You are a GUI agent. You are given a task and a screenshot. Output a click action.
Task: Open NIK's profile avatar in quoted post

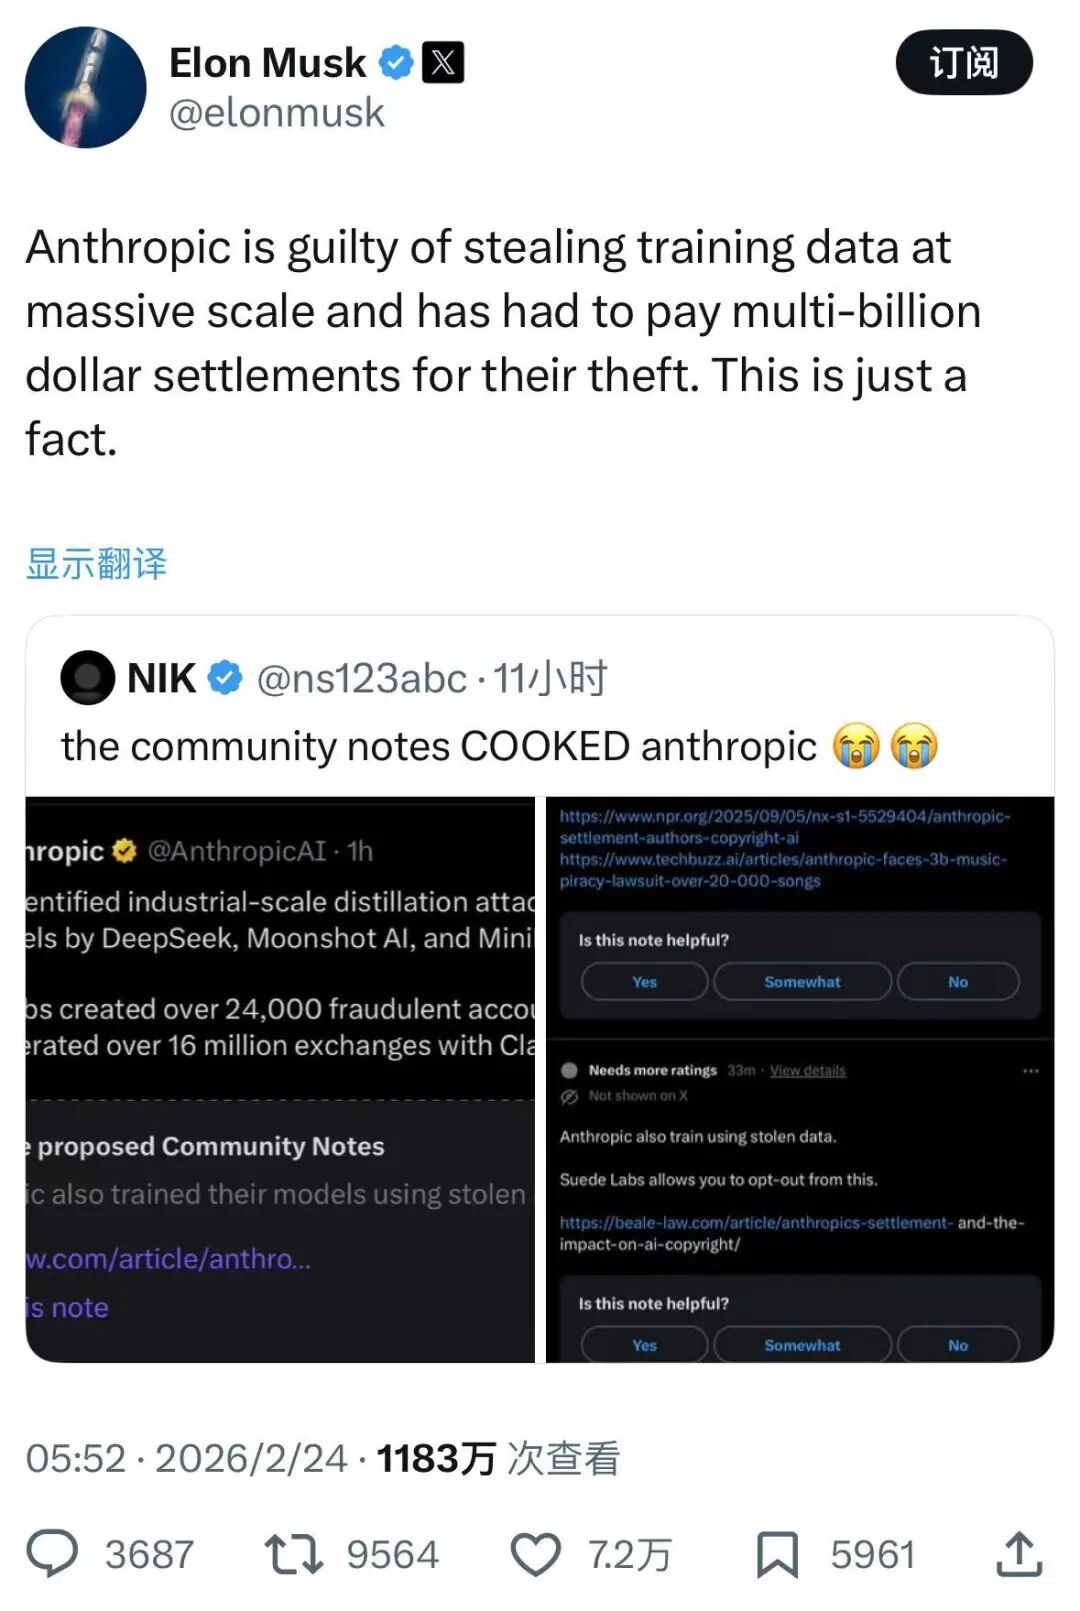(x=88, y=678)
